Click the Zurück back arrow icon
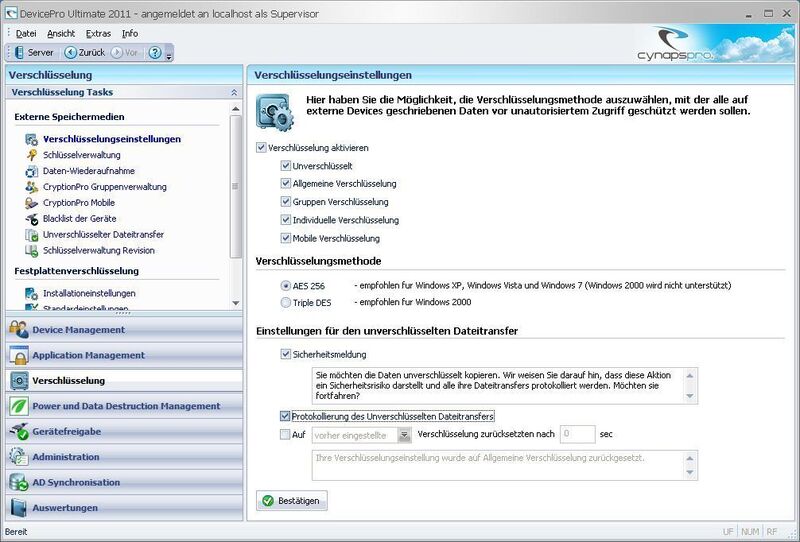This screenshot has width=800, height=542. [71, 53]
